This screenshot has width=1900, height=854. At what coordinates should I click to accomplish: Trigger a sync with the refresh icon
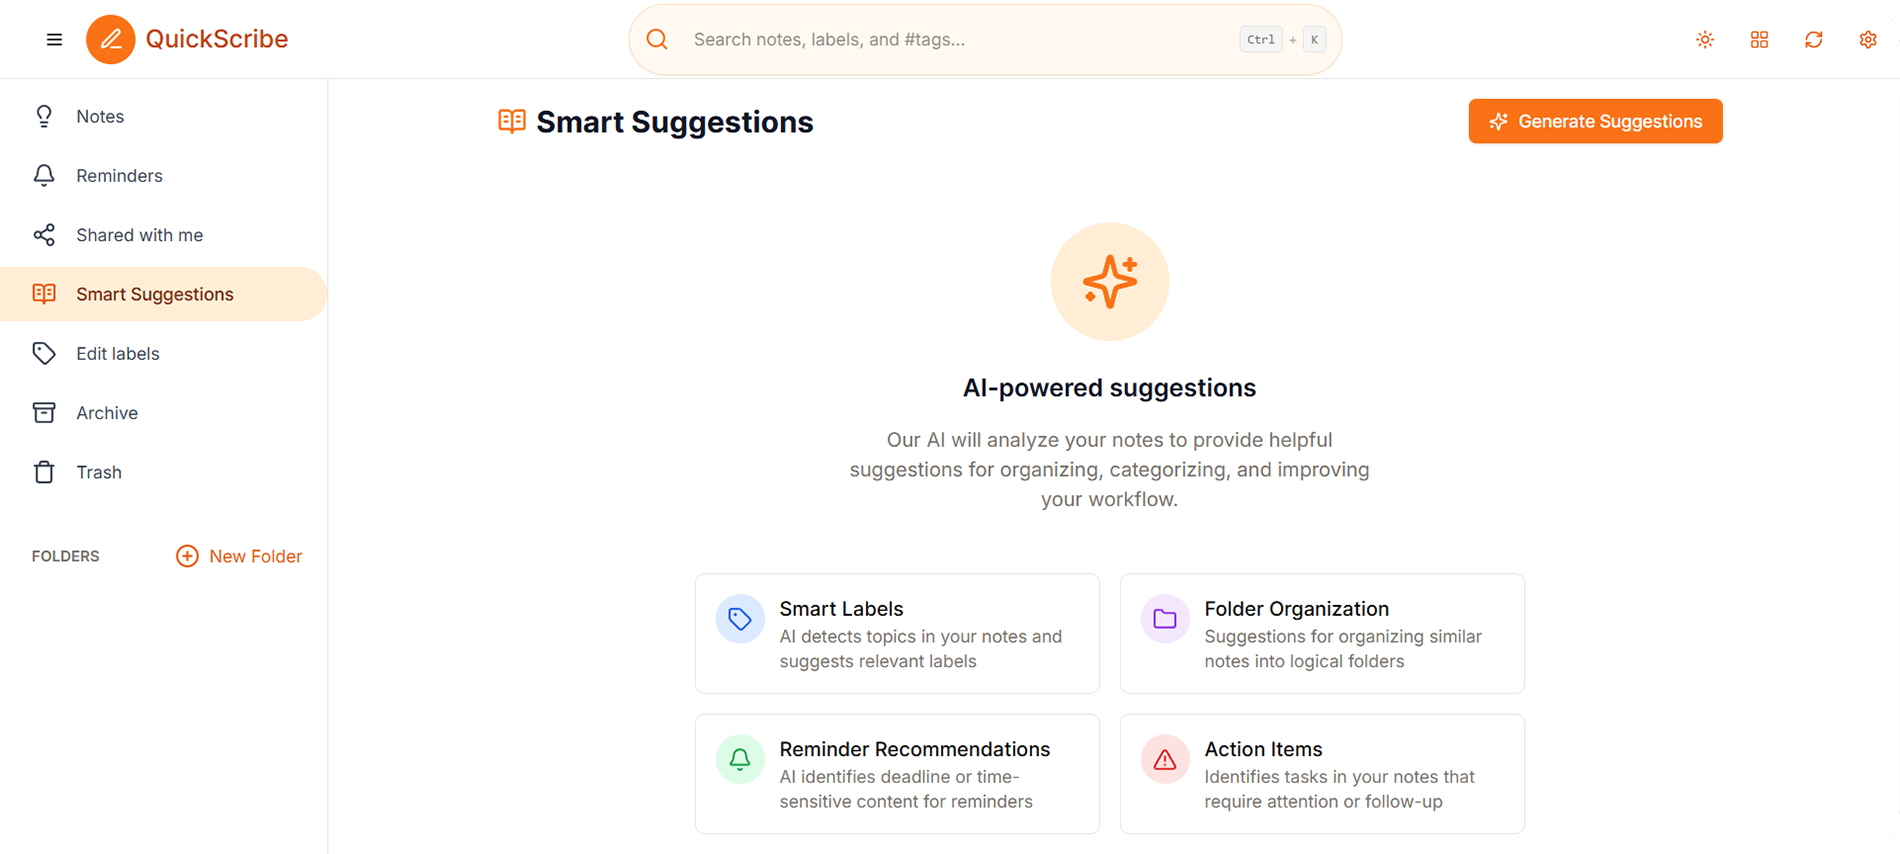[x=1813, y=39]
